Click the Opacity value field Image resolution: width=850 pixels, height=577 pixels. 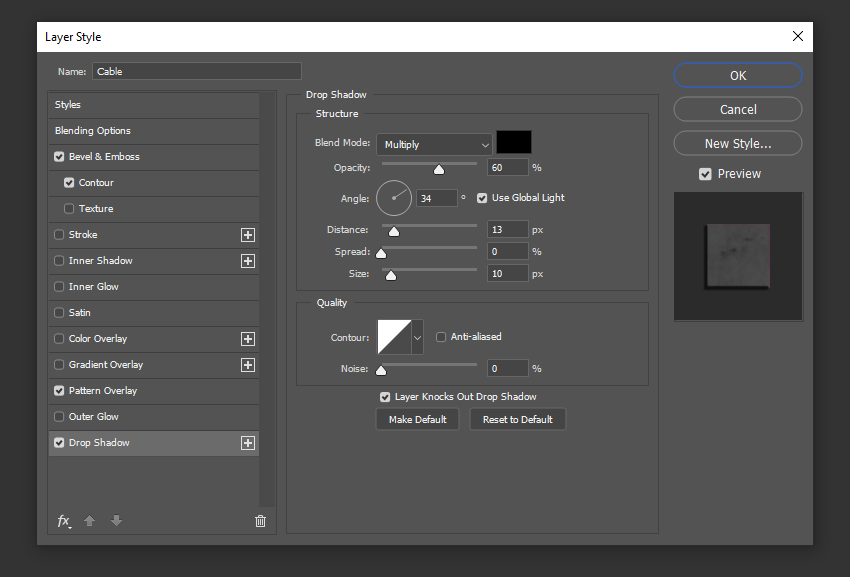click(508, 168)
